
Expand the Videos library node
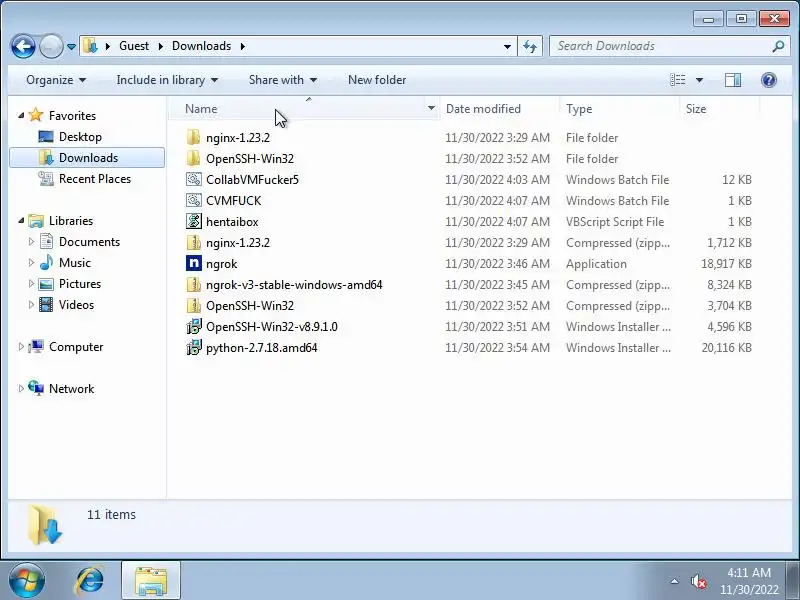point(31,304)
